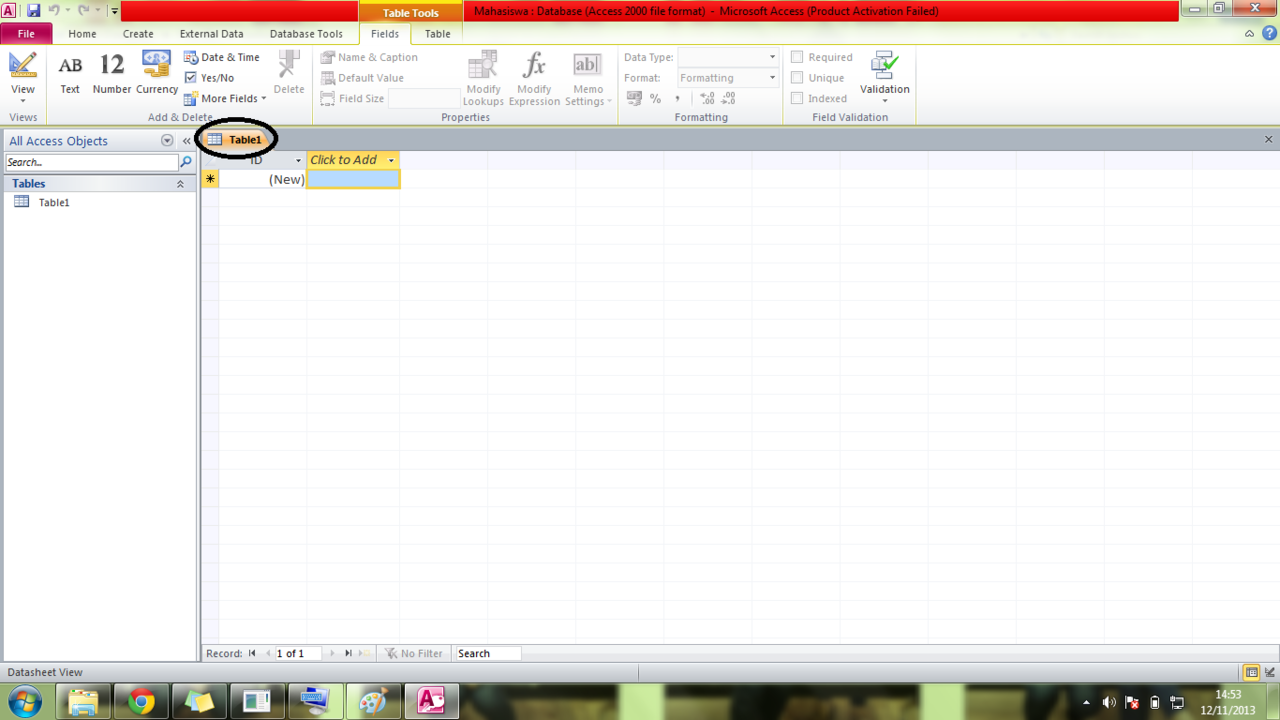The image size is (1280, 720).
Task: Go to last record button
Action: tap(348, 653)
